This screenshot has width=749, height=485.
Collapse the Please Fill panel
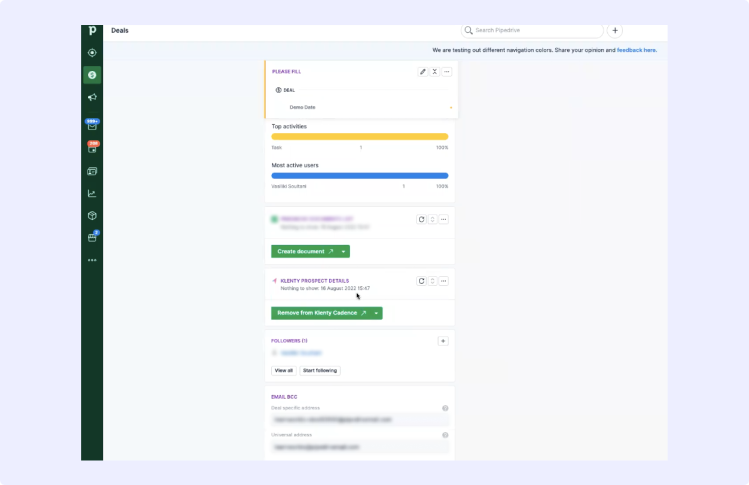click(x=434, y=72)
